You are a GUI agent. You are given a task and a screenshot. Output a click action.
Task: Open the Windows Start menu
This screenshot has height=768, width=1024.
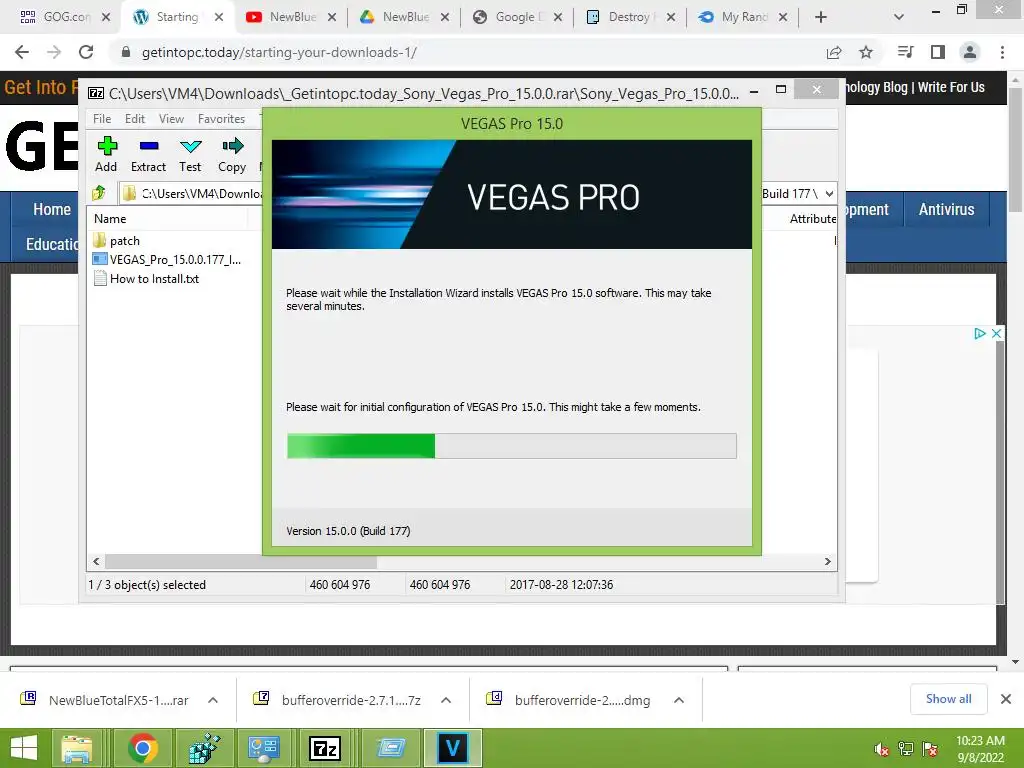point(24,748)
